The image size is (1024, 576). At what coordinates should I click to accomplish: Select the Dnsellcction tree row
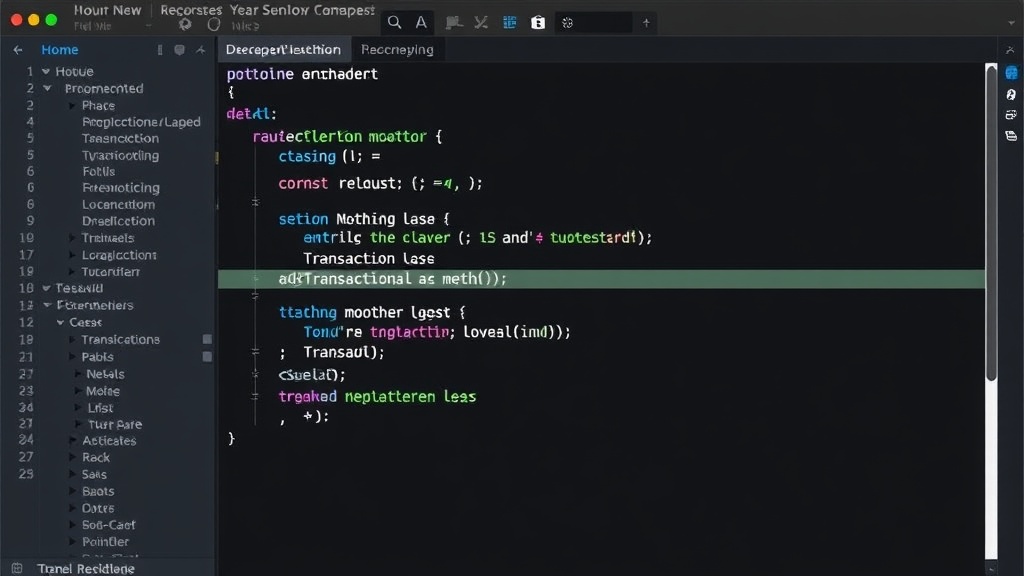[118, 221]
